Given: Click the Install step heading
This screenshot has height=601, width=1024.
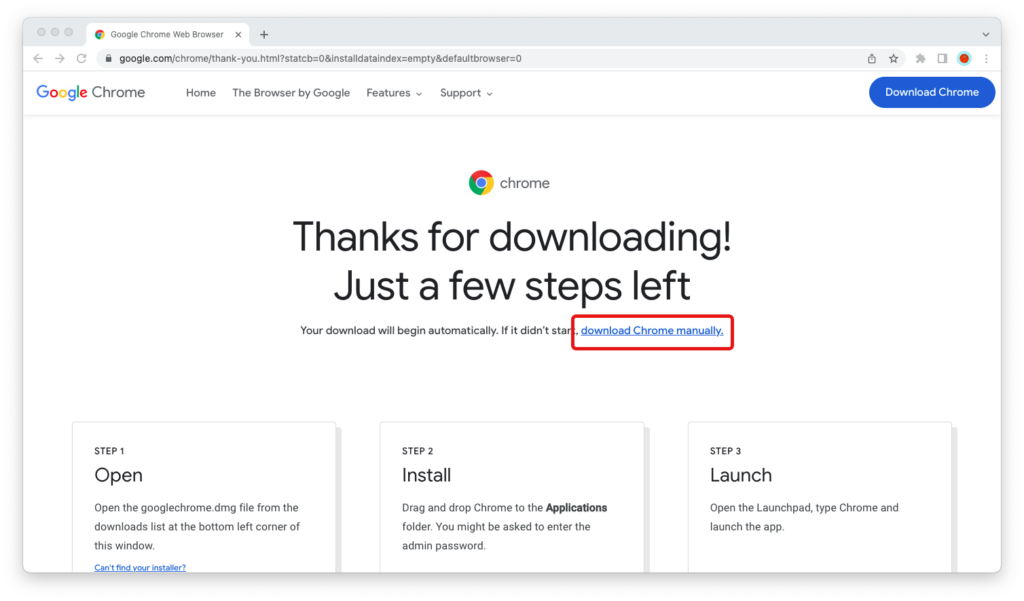Looking at the screenshot, I should tap(426, 475).
